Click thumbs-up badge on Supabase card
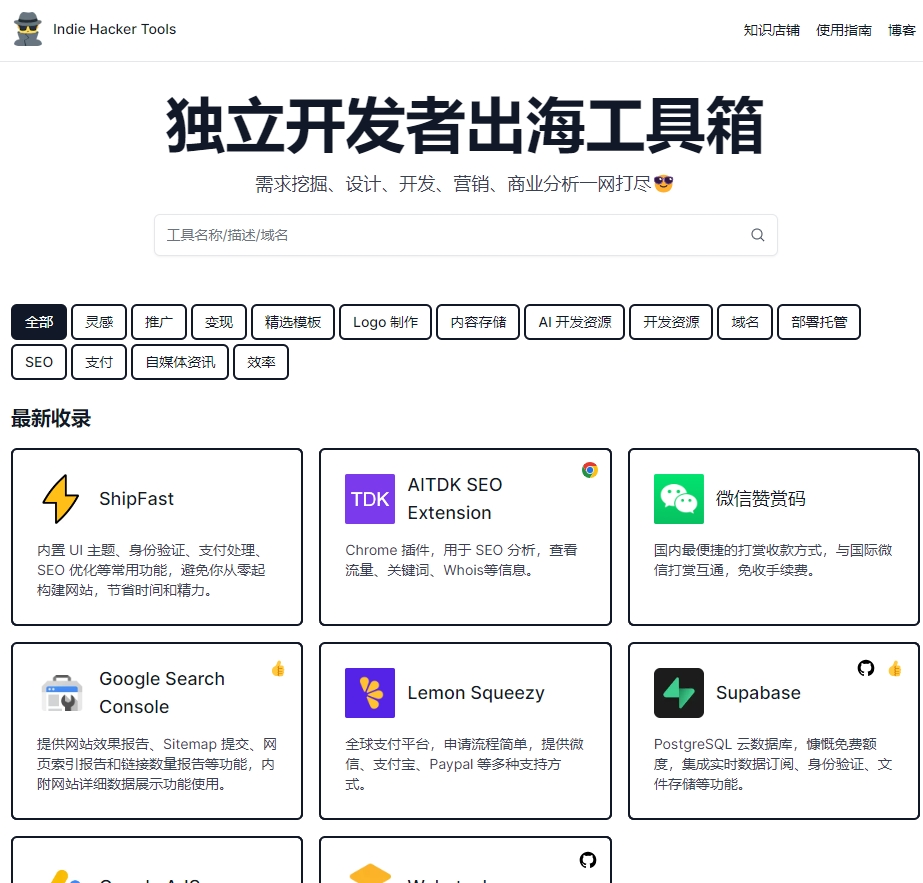Image resolution: width=923 pixels, height=883 pixels. [x=895, y=669]
